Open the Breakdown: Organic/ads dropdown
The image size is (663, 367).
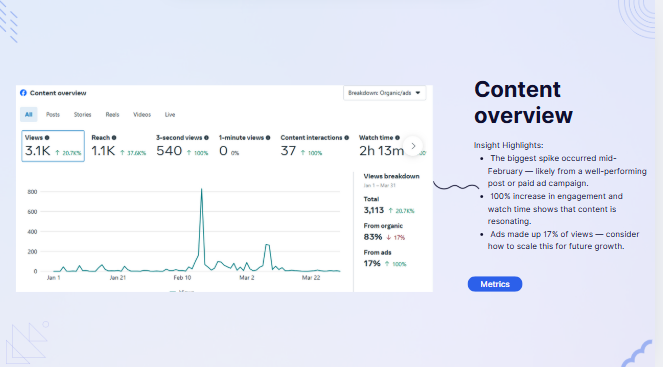click(x=384, y=93)
